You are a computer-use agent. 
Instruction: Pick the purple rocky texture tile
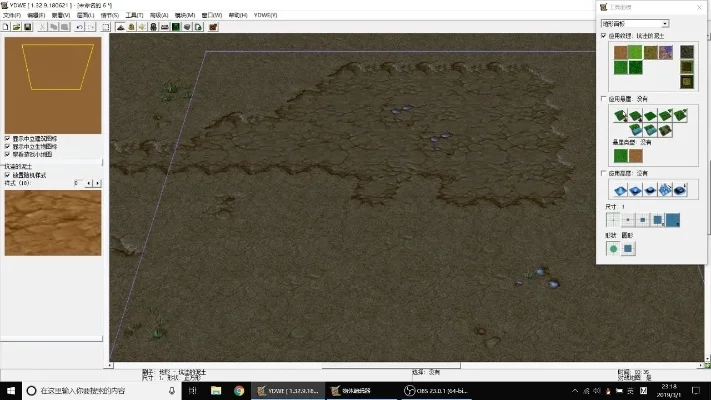click(x=666, y=52)
